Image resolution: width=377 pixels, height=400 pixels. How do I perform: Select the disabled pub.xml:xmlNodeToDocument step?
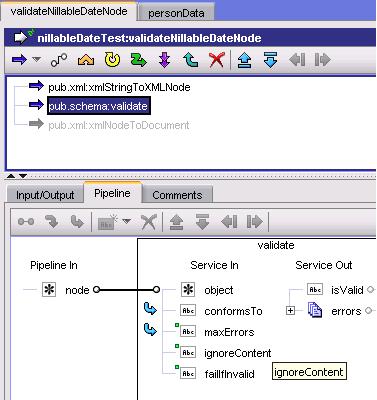click(x=119, y=125)
